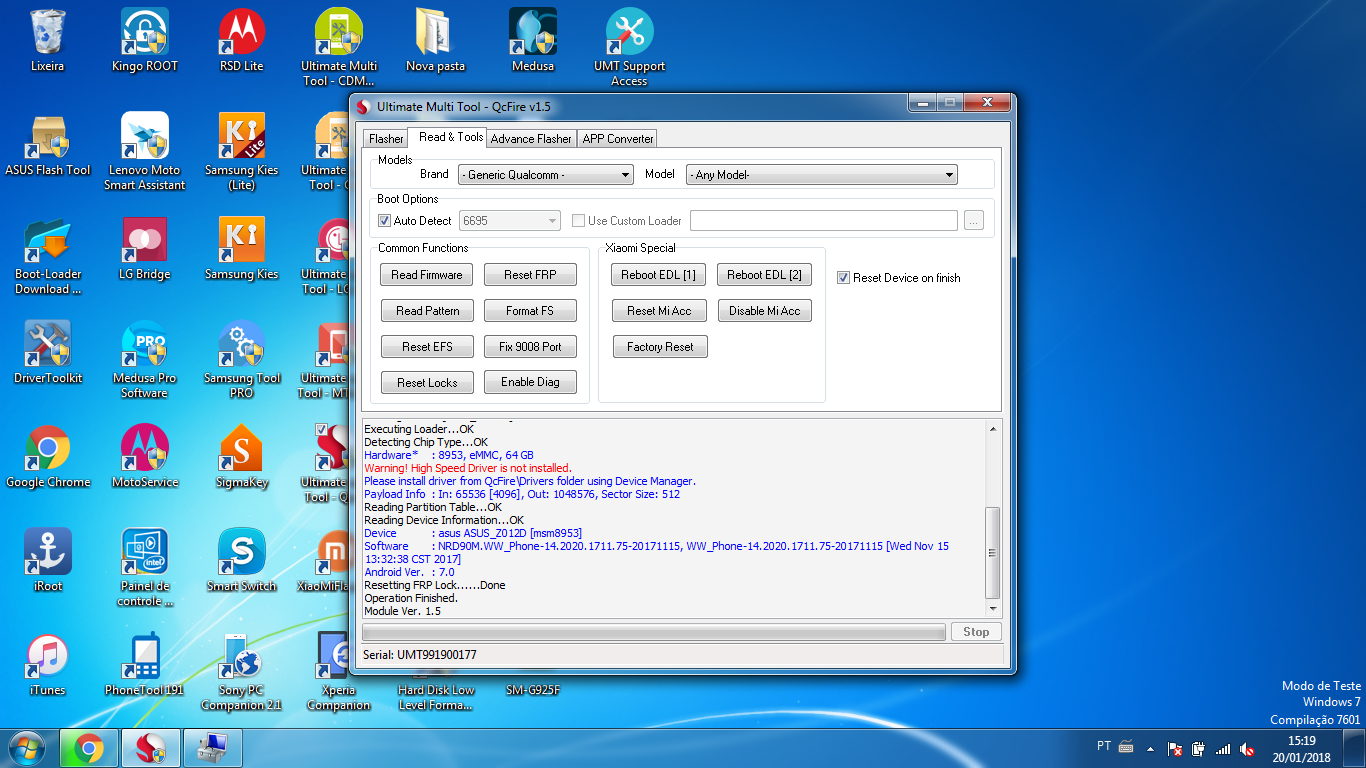Open the network signal tray icon

[1222, 748]
